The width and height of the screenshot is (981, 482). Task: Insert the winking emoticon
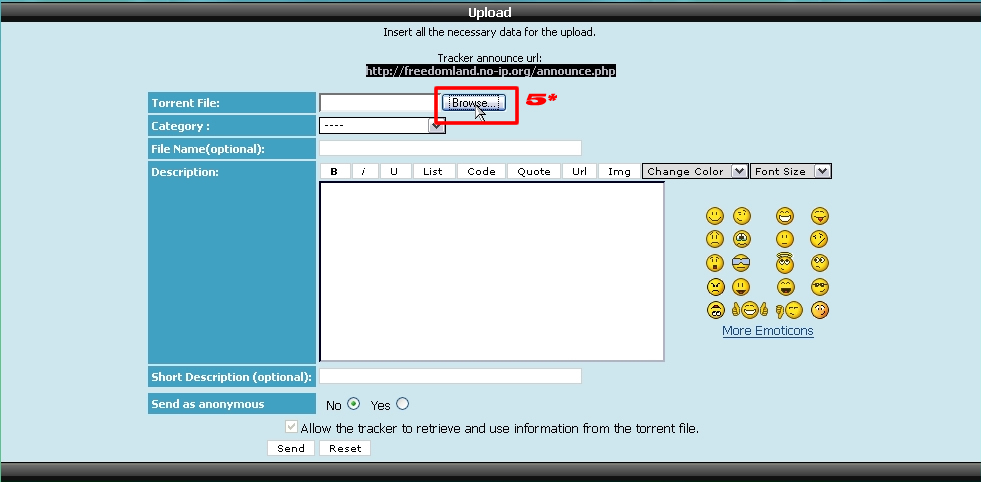coord(741,216)
